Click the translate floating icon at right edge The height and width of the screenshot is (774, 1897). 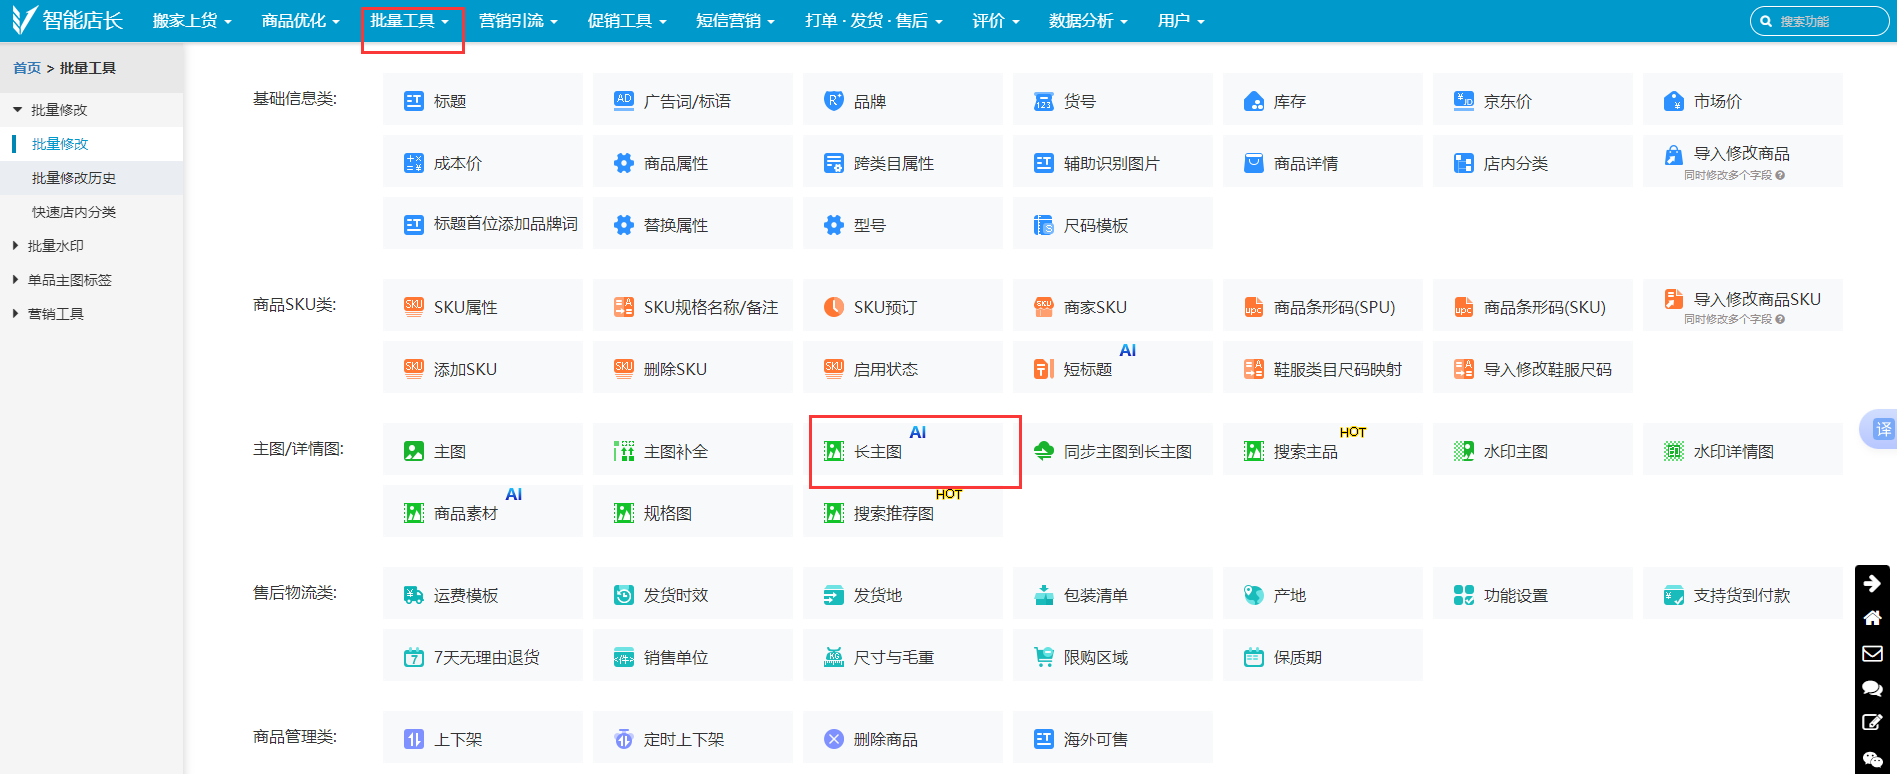1882,429
